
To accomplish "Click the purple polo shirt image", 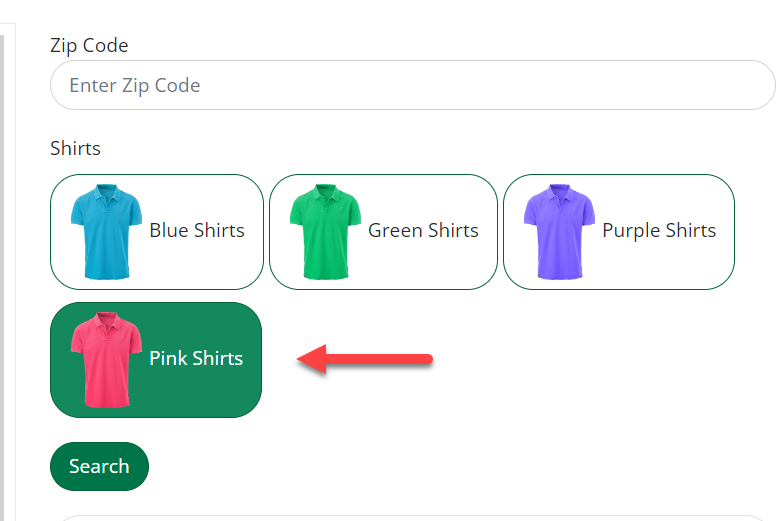I will click(x=559, y=231).
